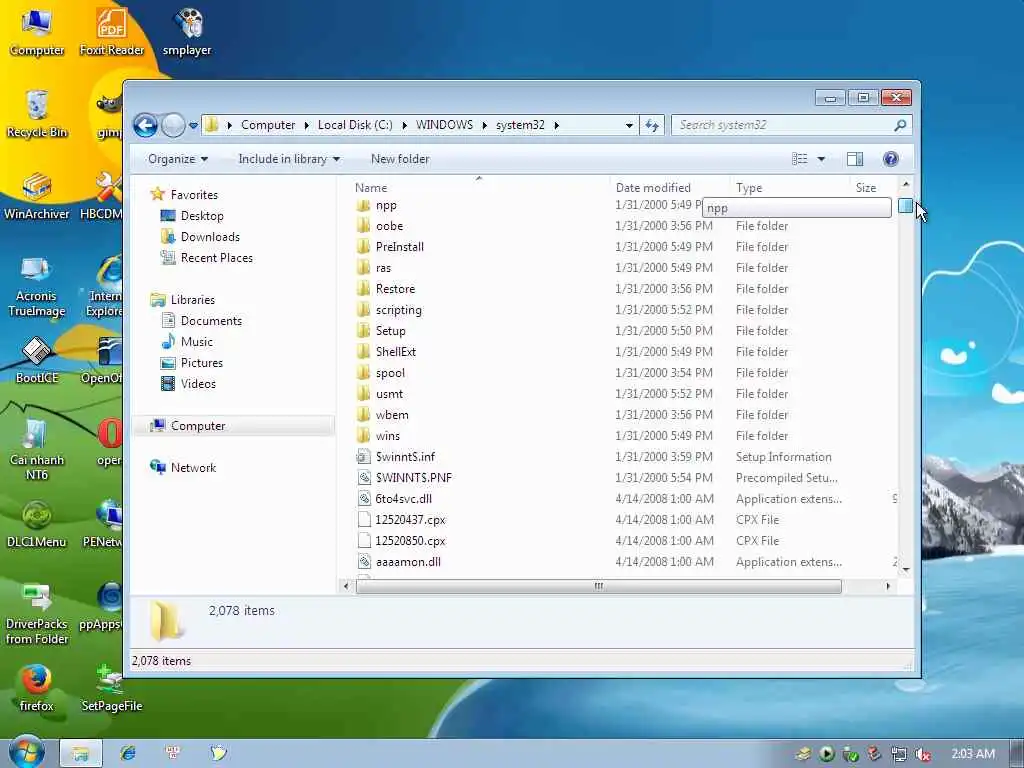Click the search magnifier icon
This screenshot has width=1024, height=768.
pyautogui.click(x=900, y=125)
